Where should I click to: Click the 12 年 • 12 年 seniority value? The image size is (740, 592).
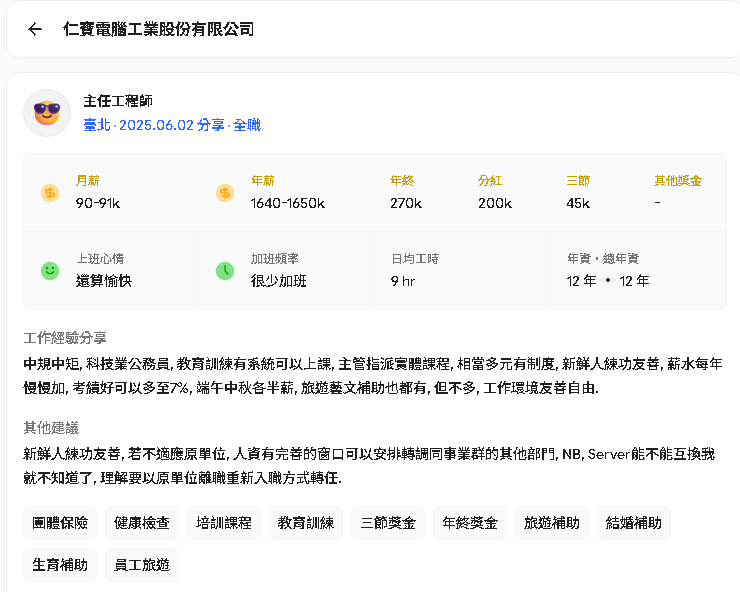point(608,281)
